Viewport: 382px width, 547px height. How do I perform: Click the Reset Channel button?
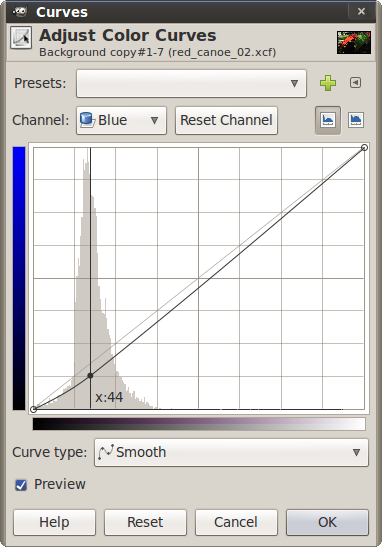(226, 120)
